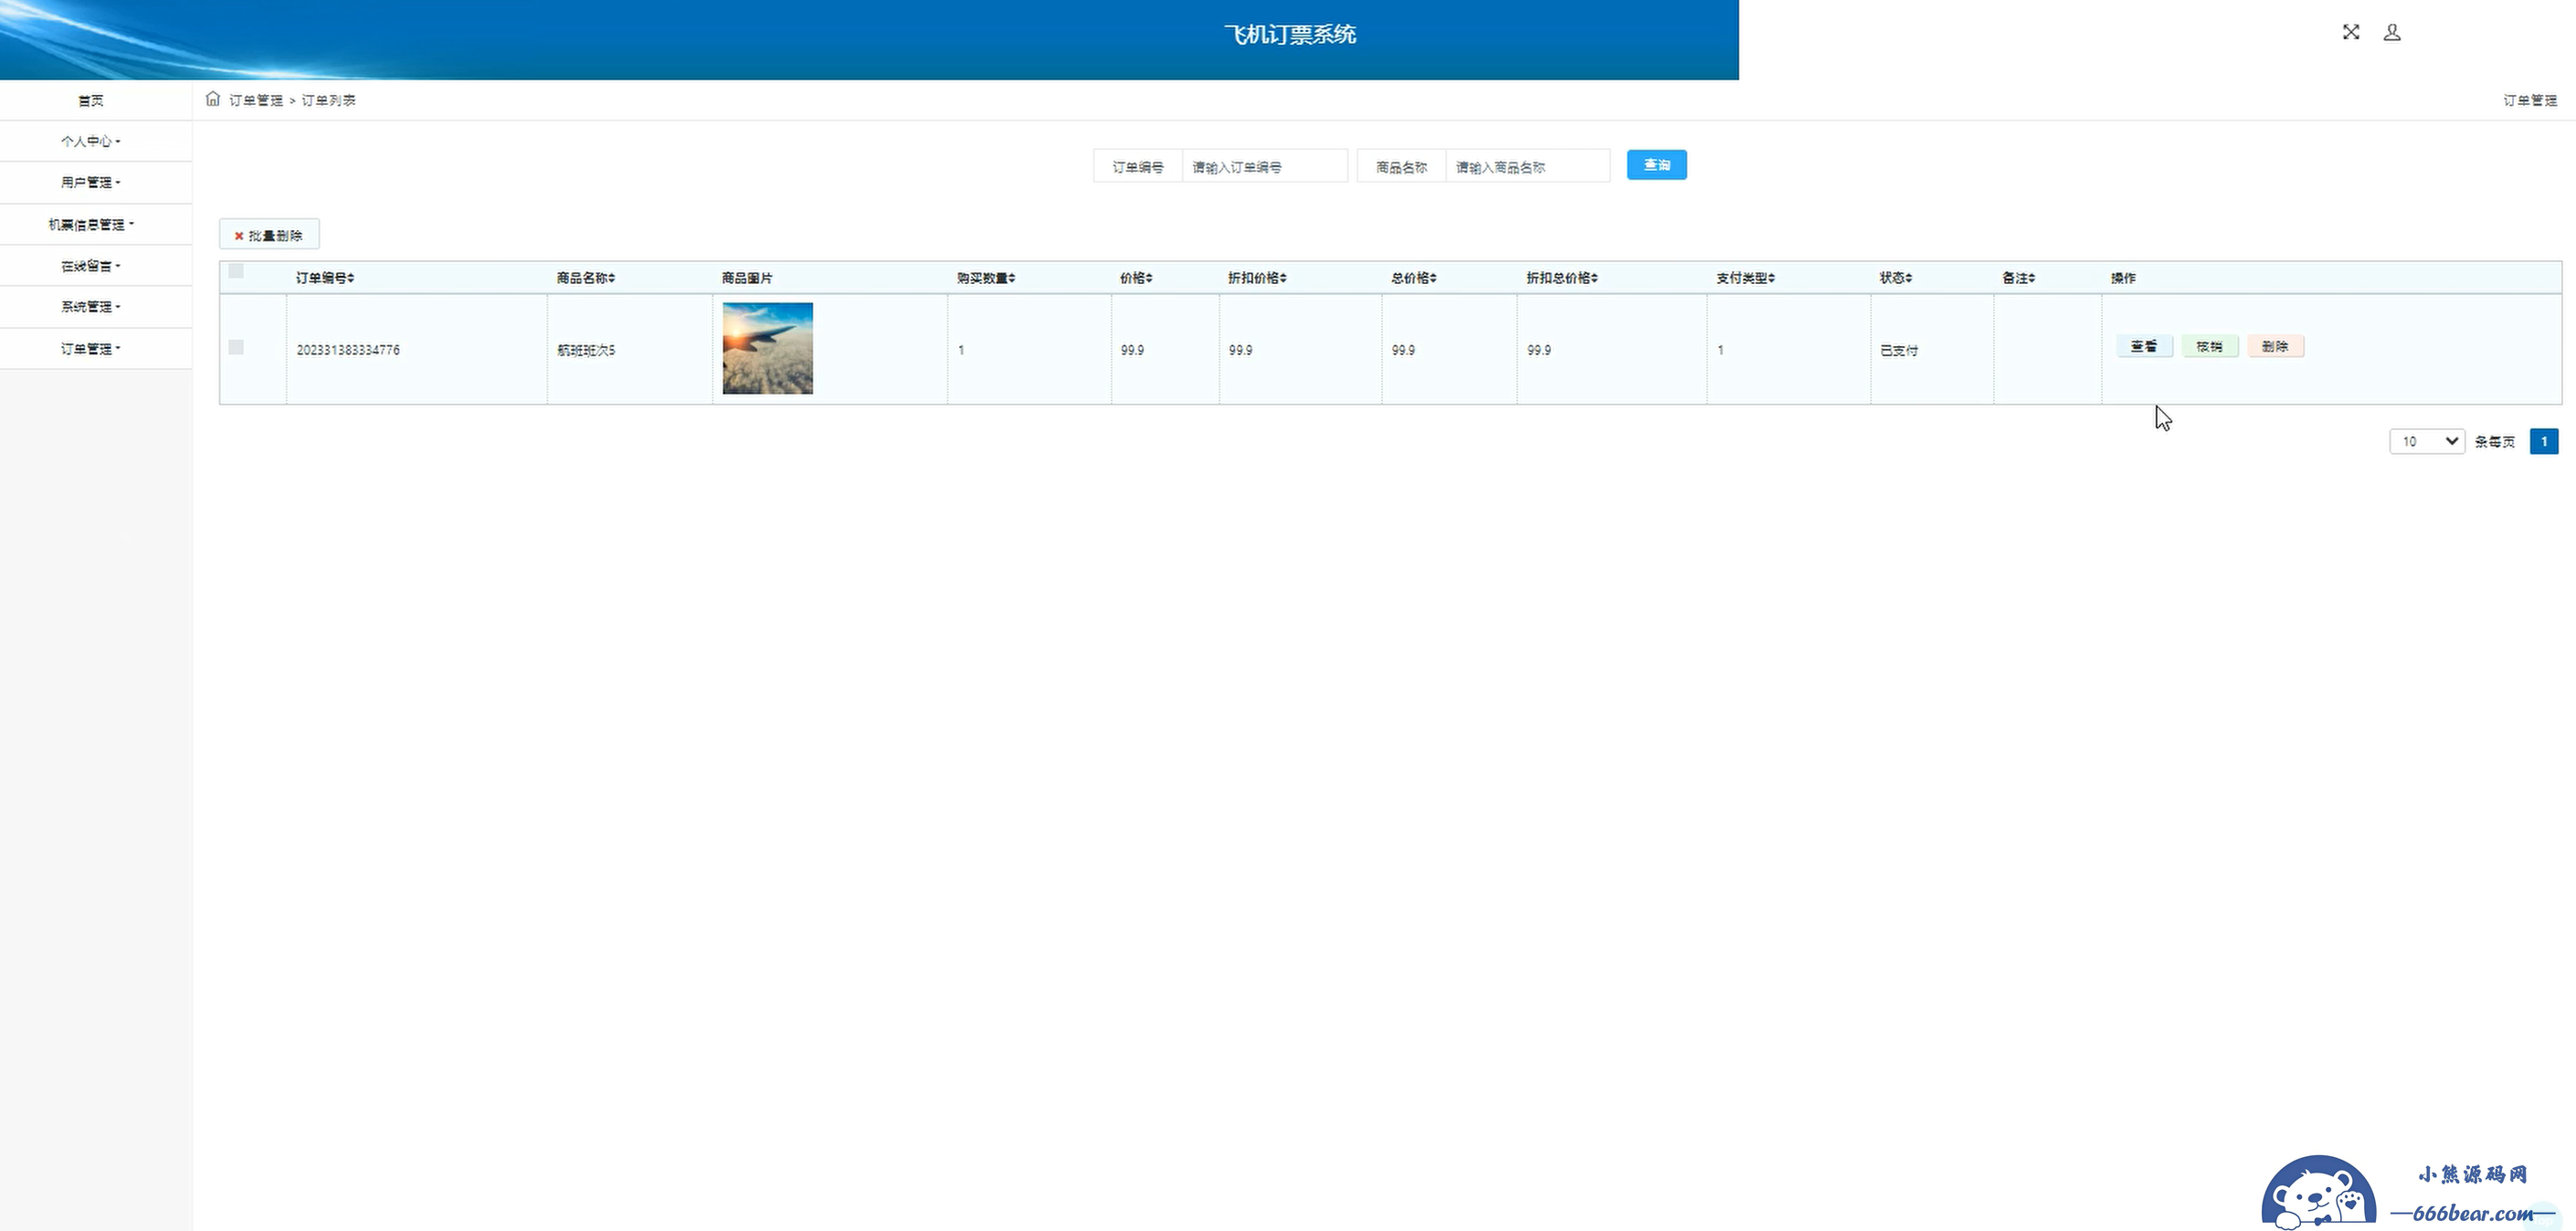The height and width of the screenshot is (1231, 2576).
Task: Expand the 订单管理 sidebar menu
Action: pos(91,349)
